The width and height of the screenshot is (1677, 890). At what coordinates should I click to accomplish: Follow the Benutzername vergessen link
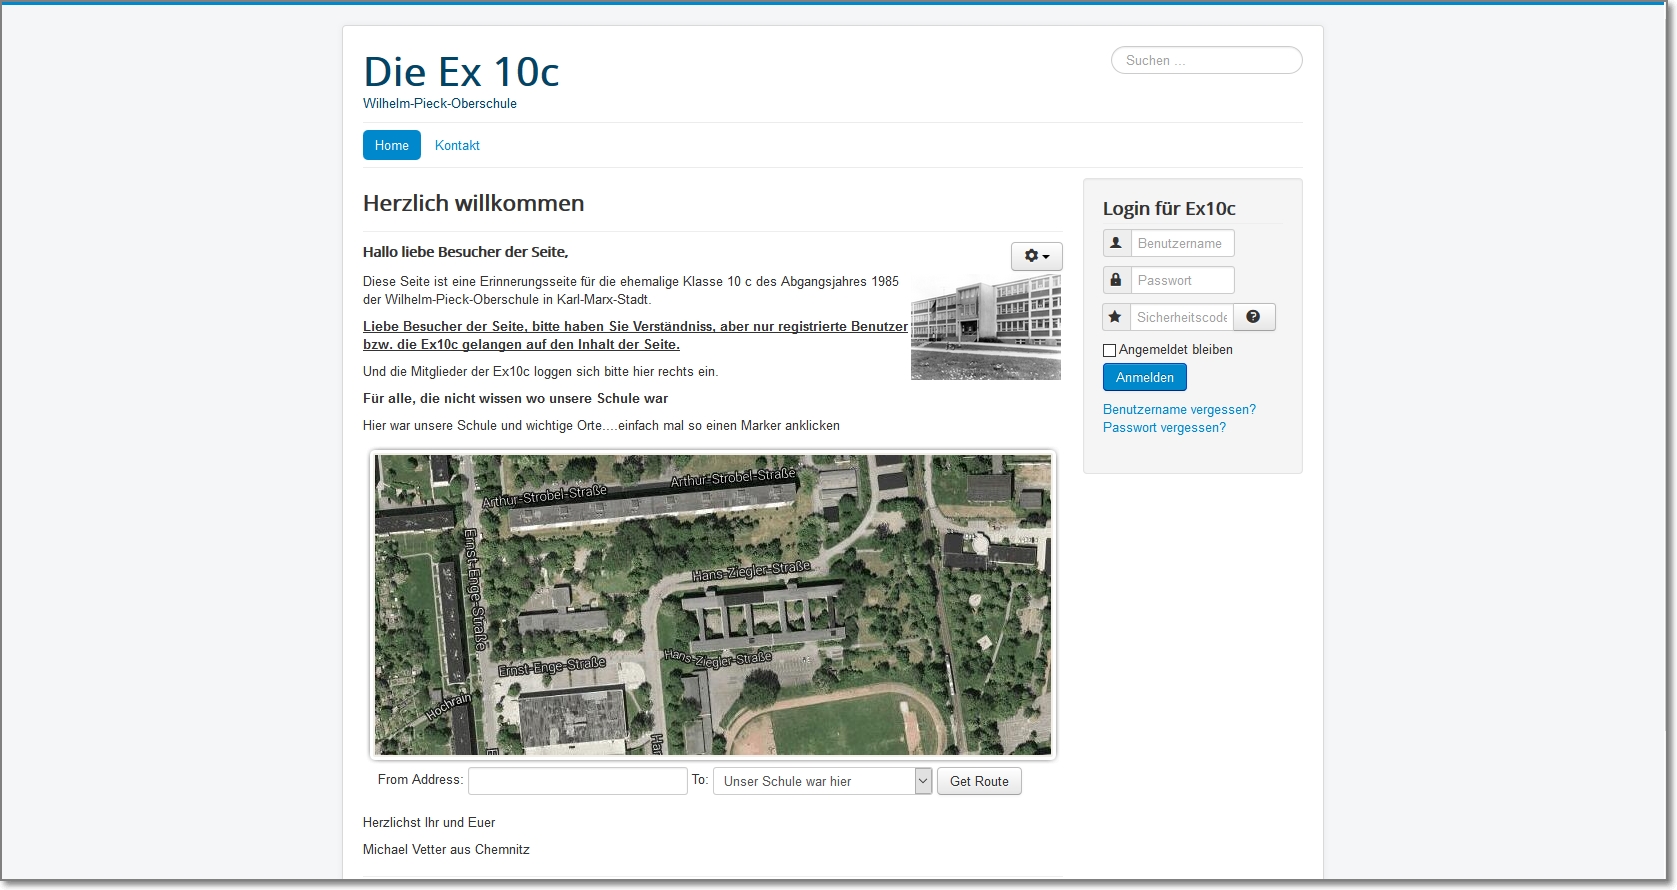(x=1179, y=409)
